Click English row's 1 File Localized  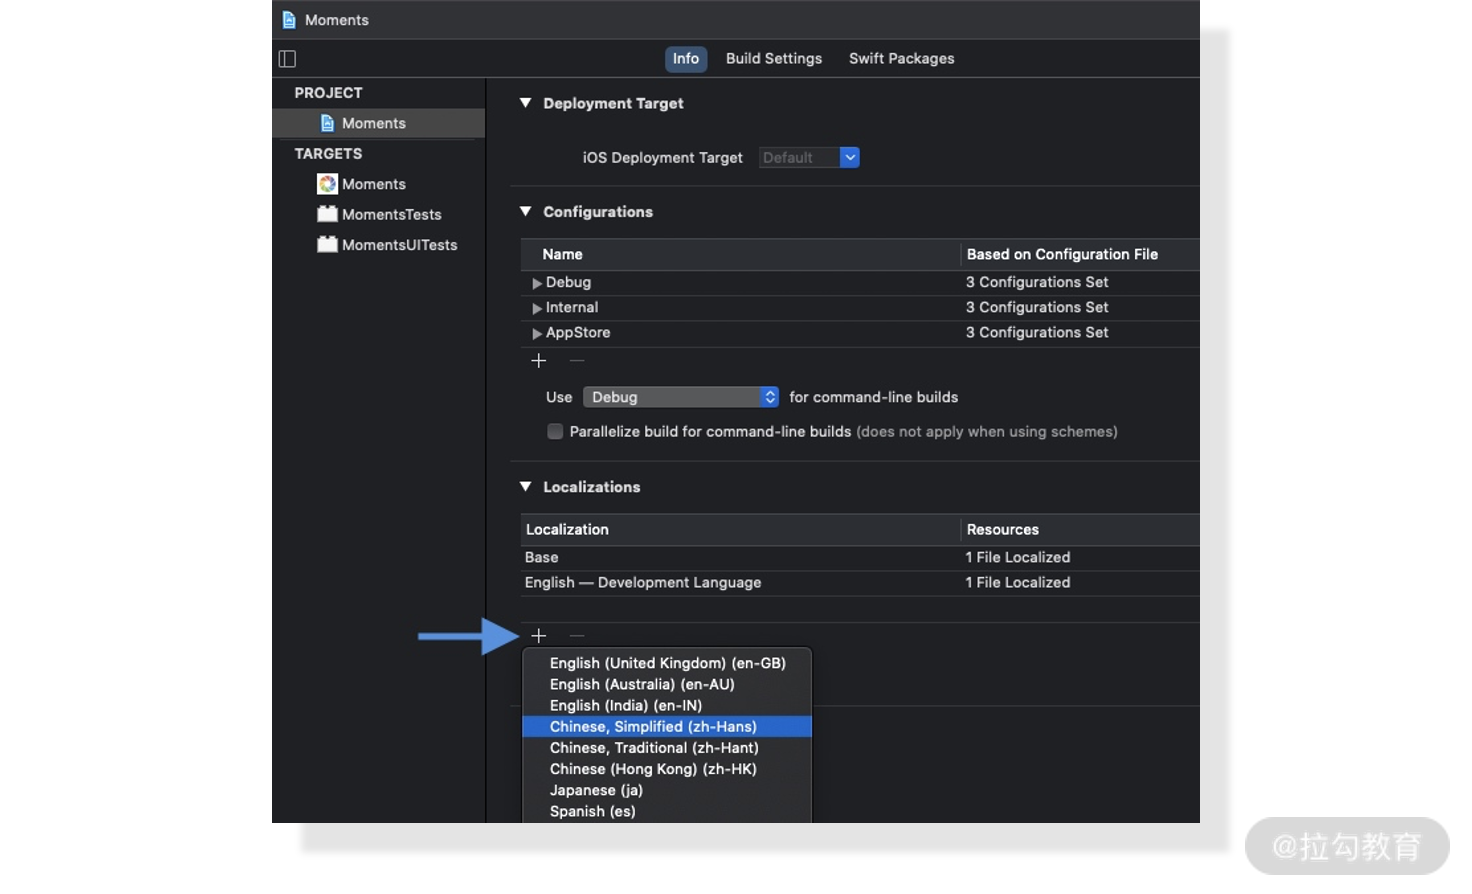point(1018,582)
